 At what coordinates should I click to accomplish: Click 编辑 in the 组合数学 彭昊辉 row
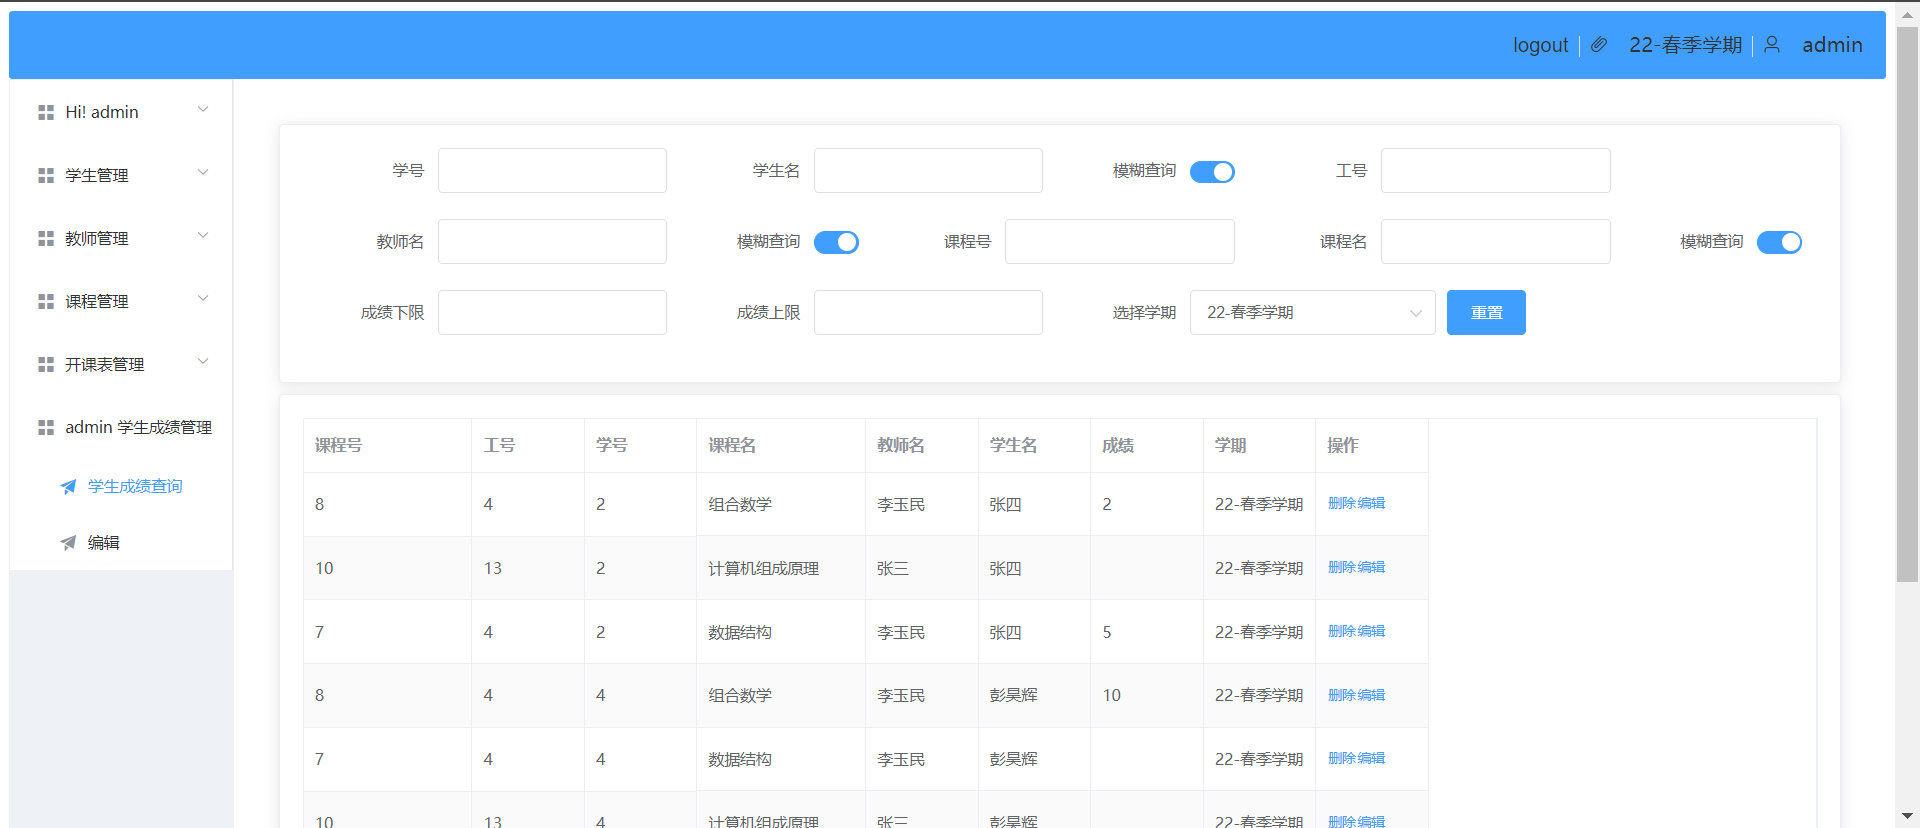[x=1372, y=696]
